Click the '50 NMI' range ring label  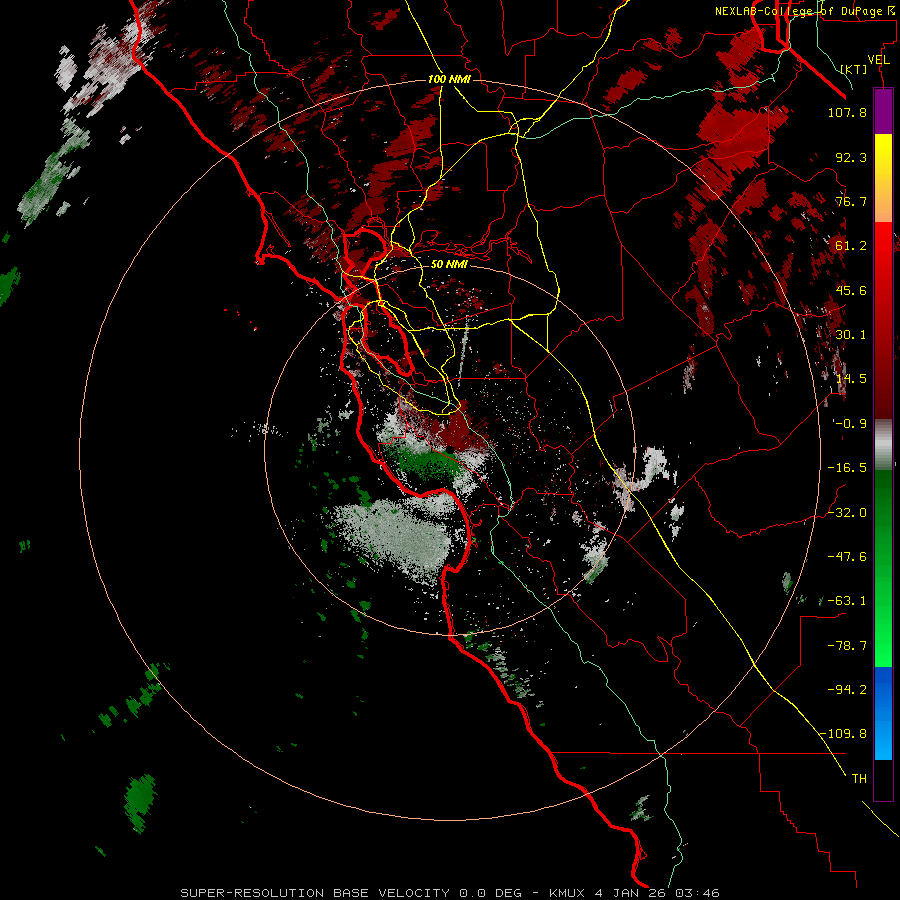[449, 264]
